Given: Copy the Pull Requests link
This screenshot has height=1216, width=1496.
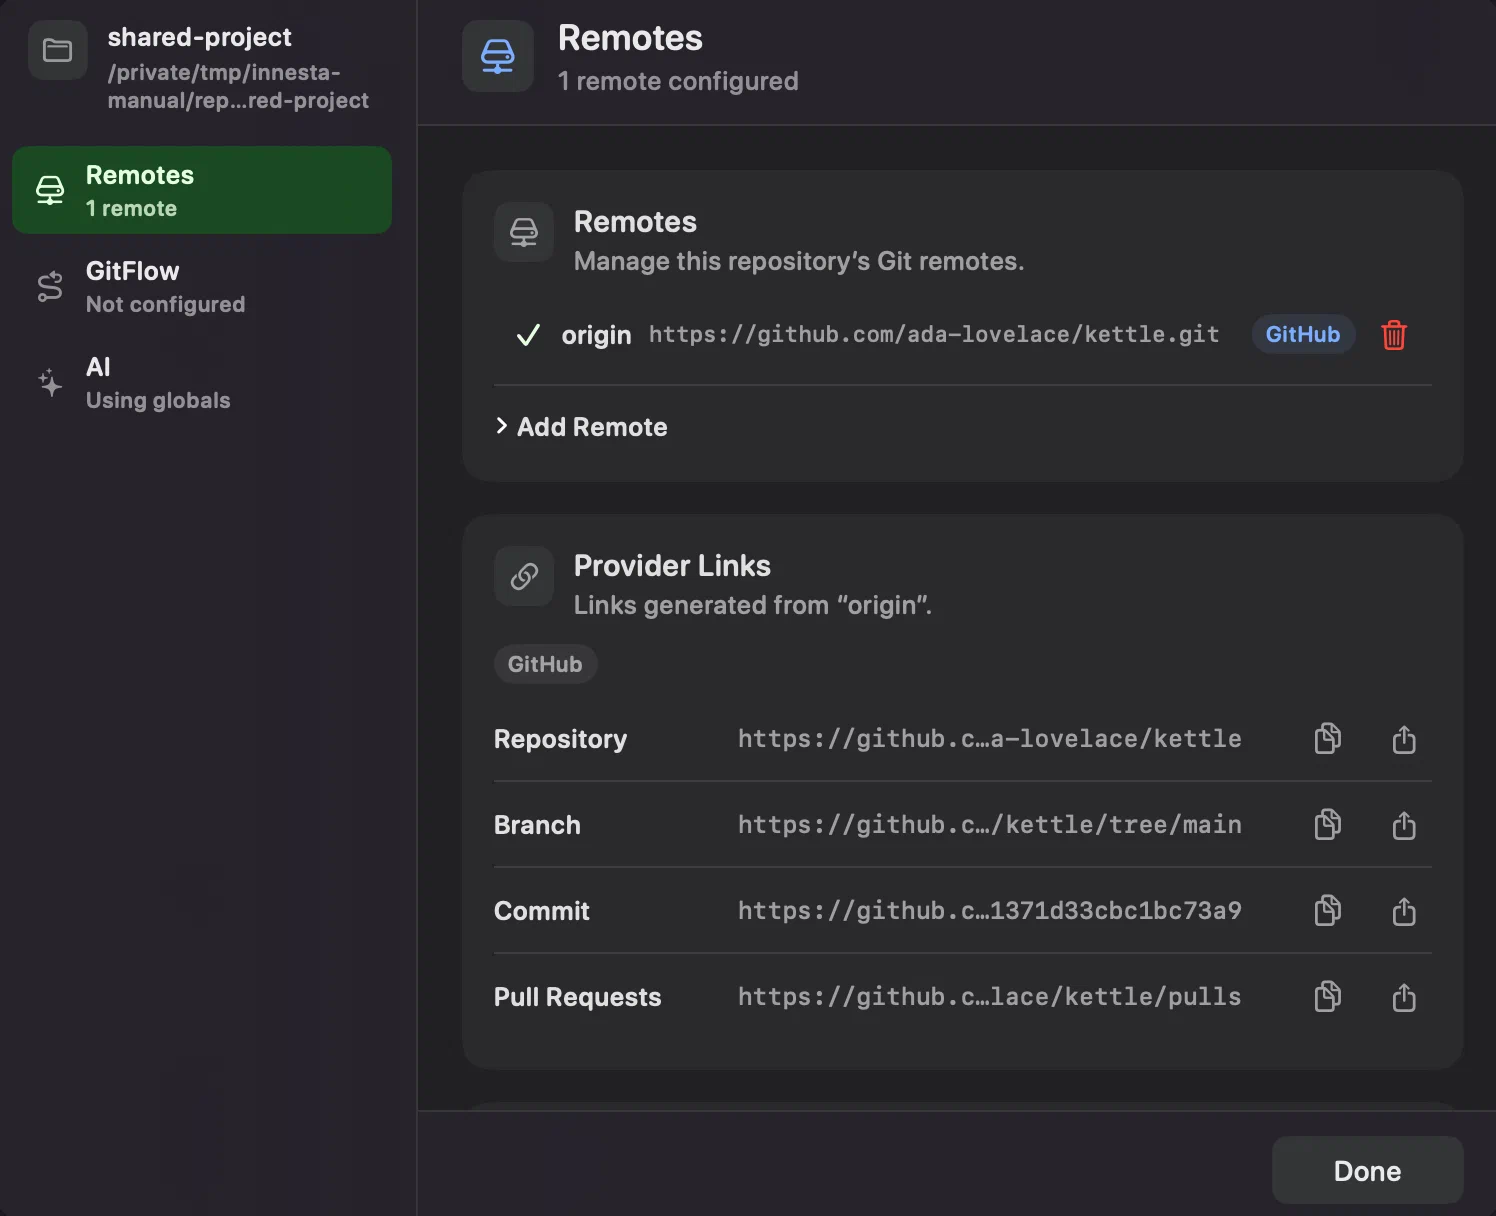Looking at the screenshot, I should pyautogui.click(x=1327, y=997).
